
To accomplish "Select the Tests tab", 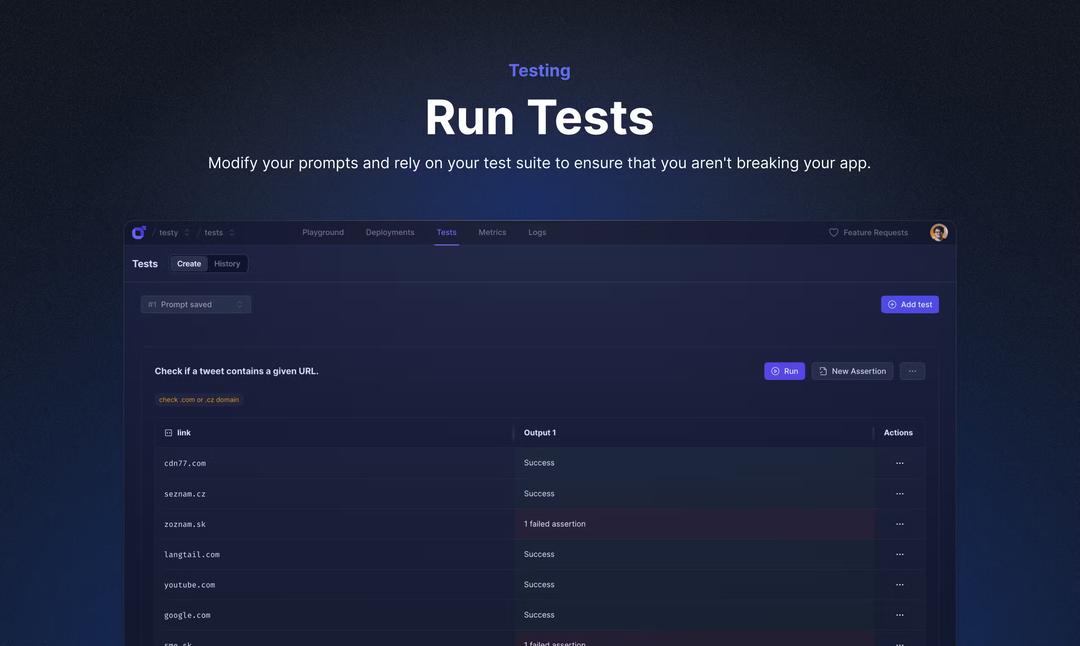I will (446, 233).
